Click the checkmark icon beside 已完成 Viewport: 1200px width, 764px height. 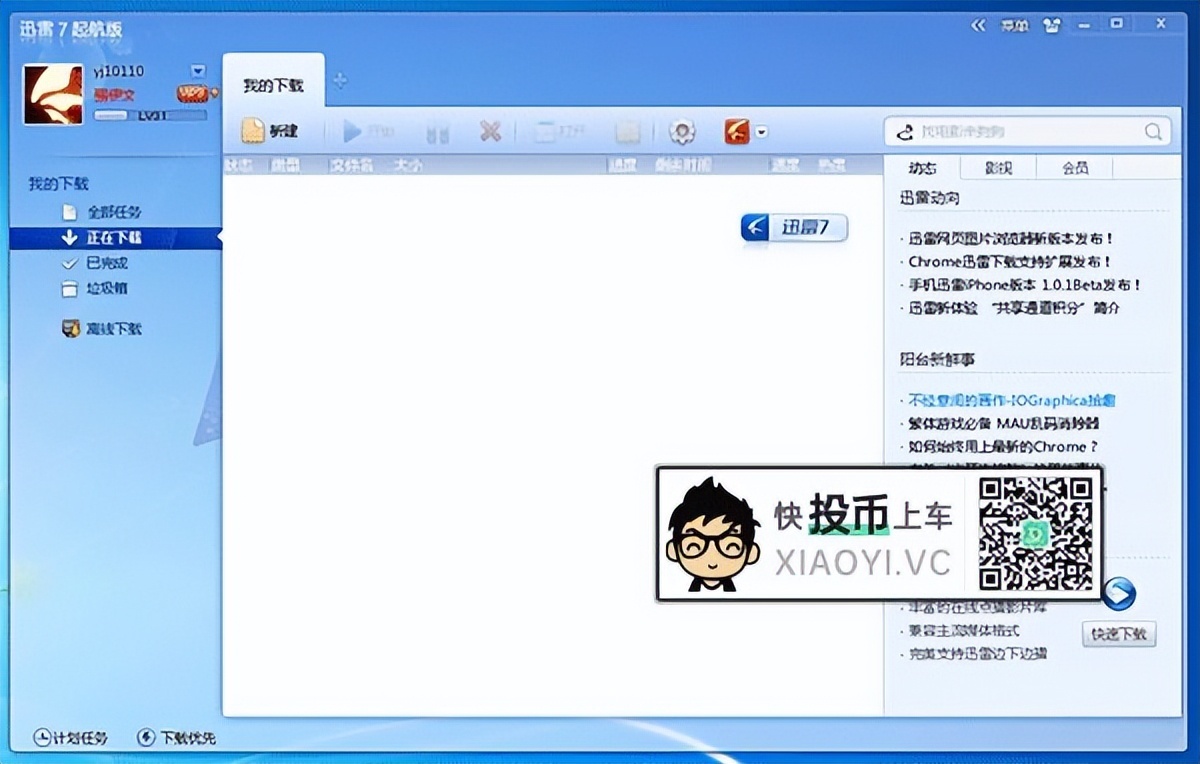click(69, 263)
